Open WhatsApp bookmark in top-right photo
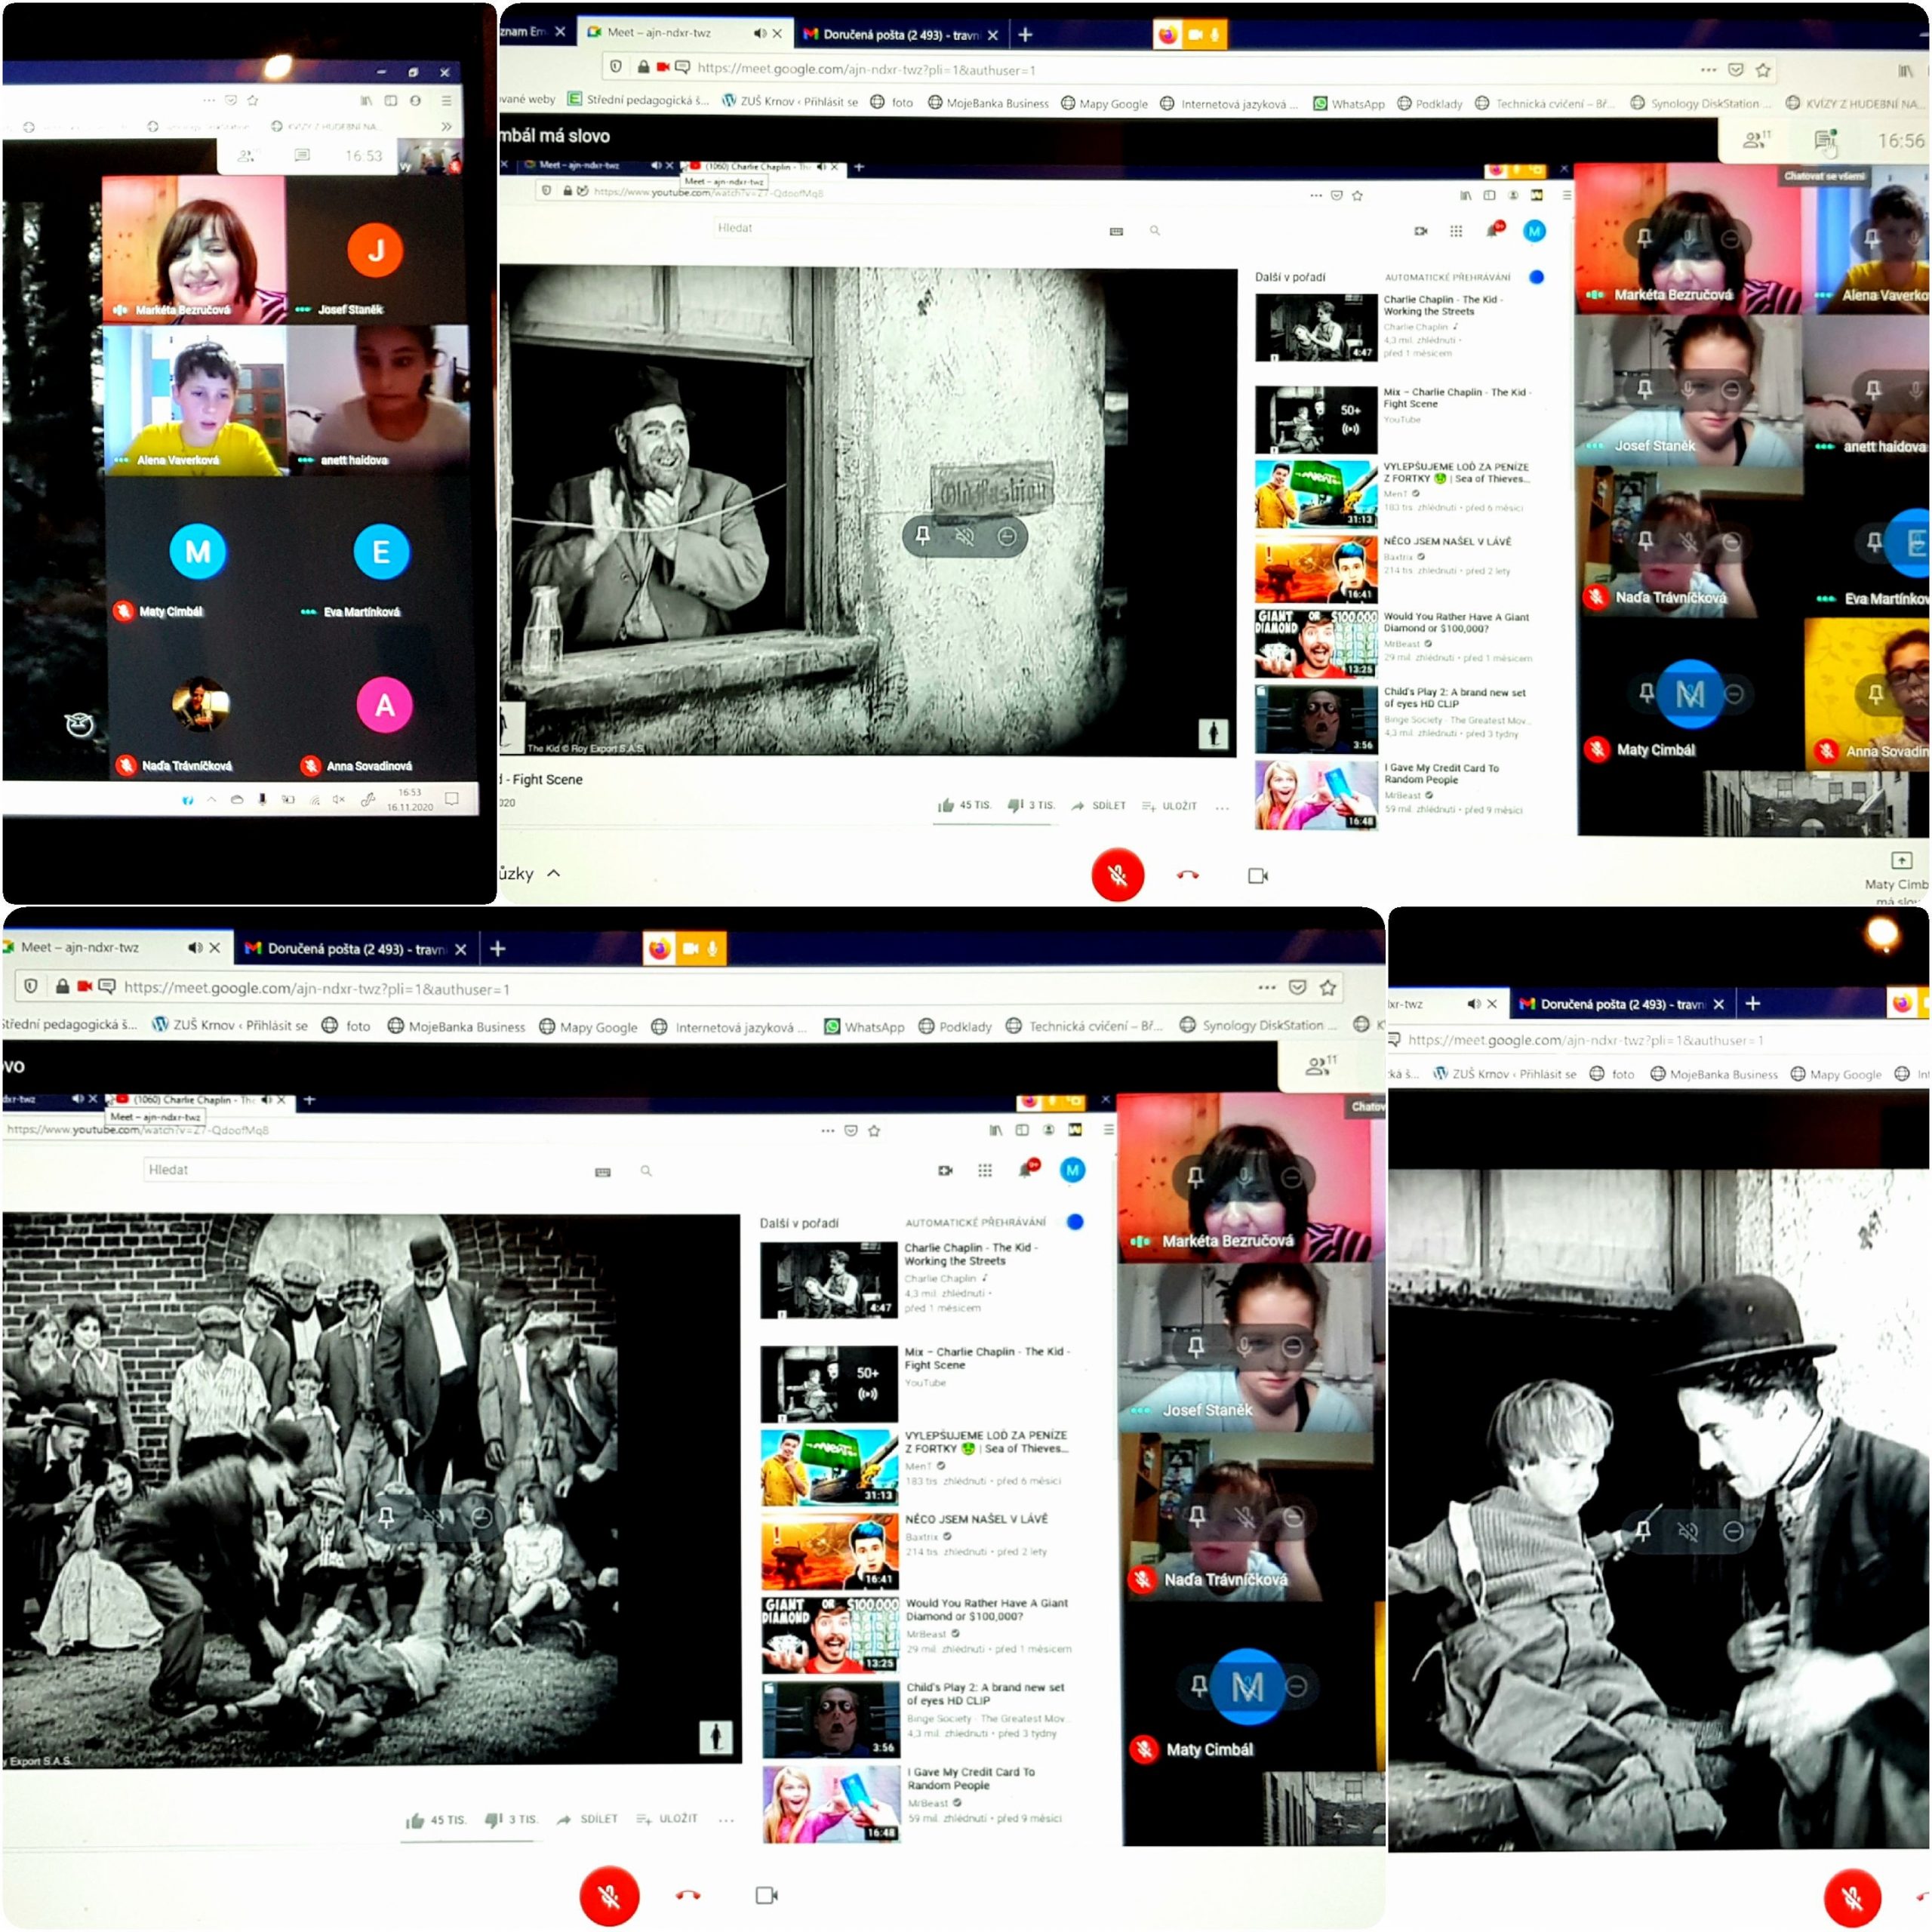1932x1932 pixels. [x=1349, y=103]
